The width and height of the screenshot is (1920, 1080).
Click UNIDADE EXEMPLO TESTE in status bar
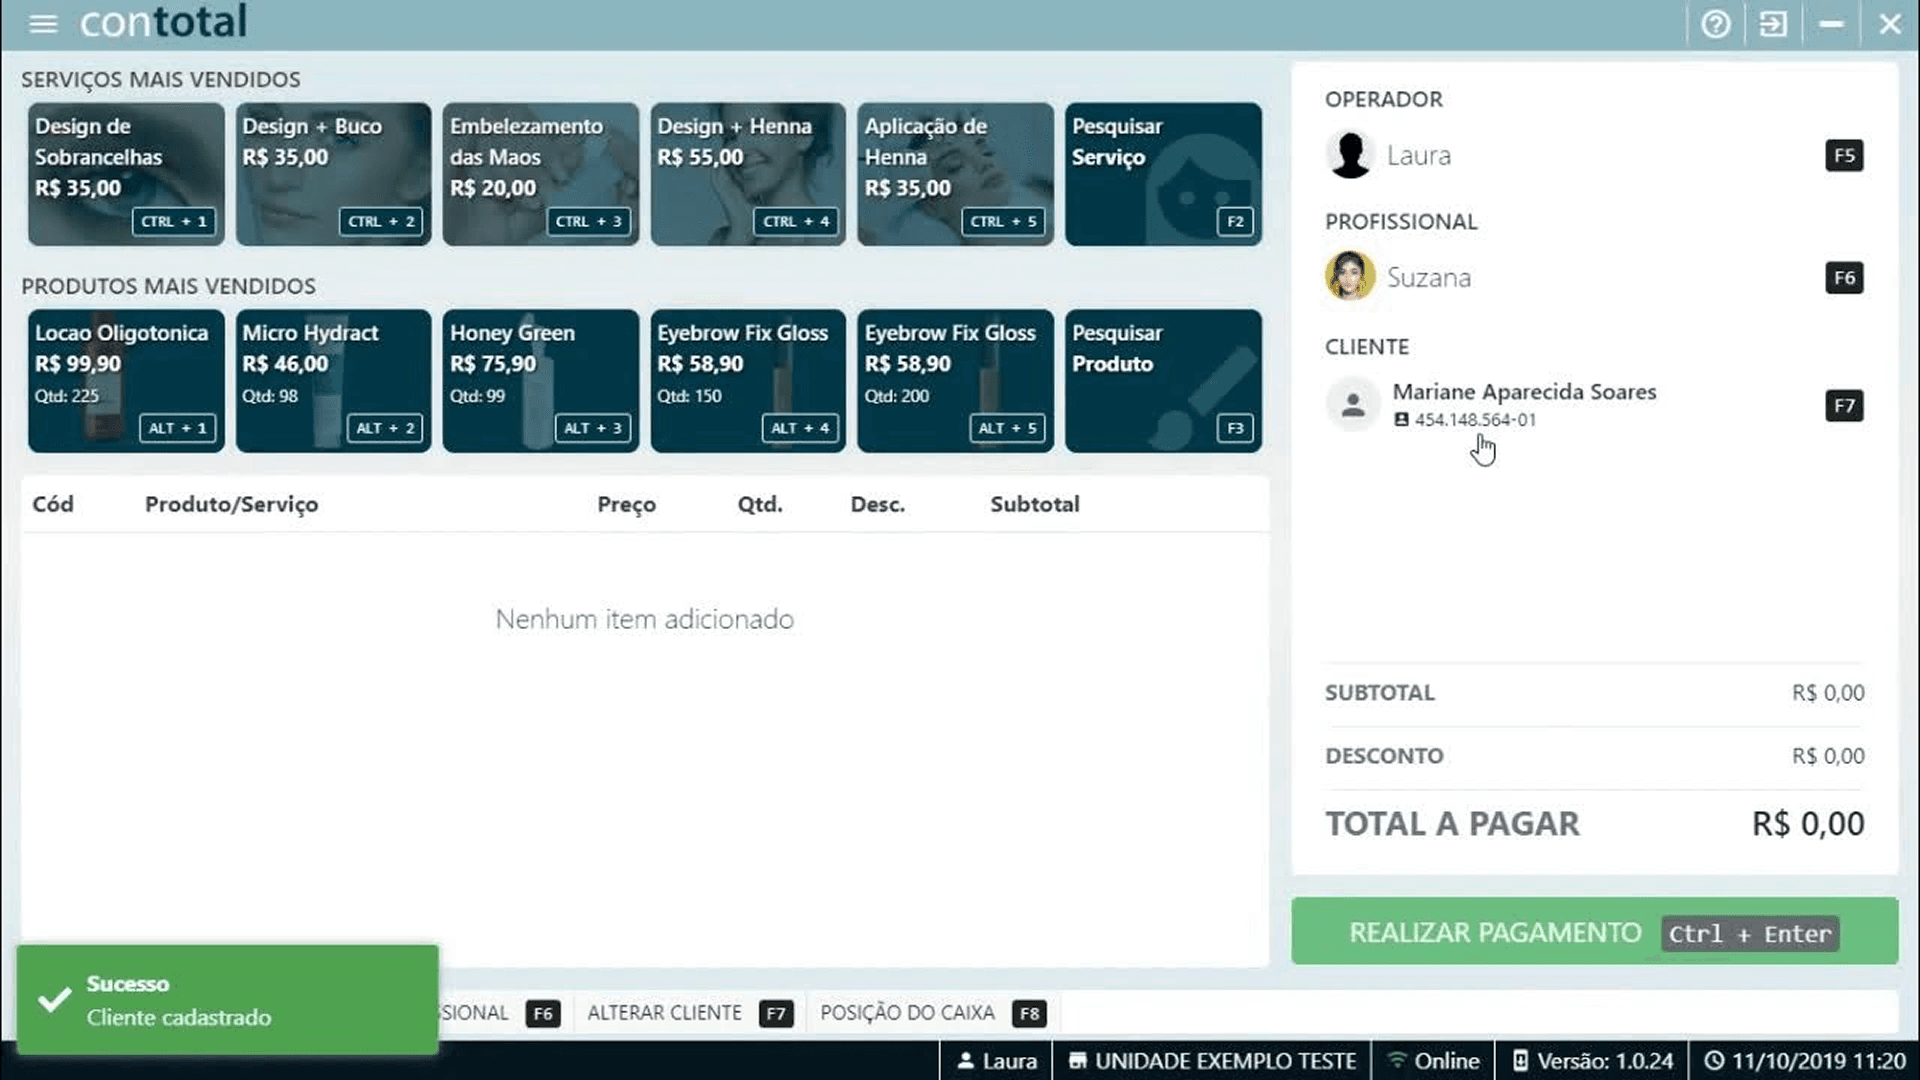coord(1213,1061)
